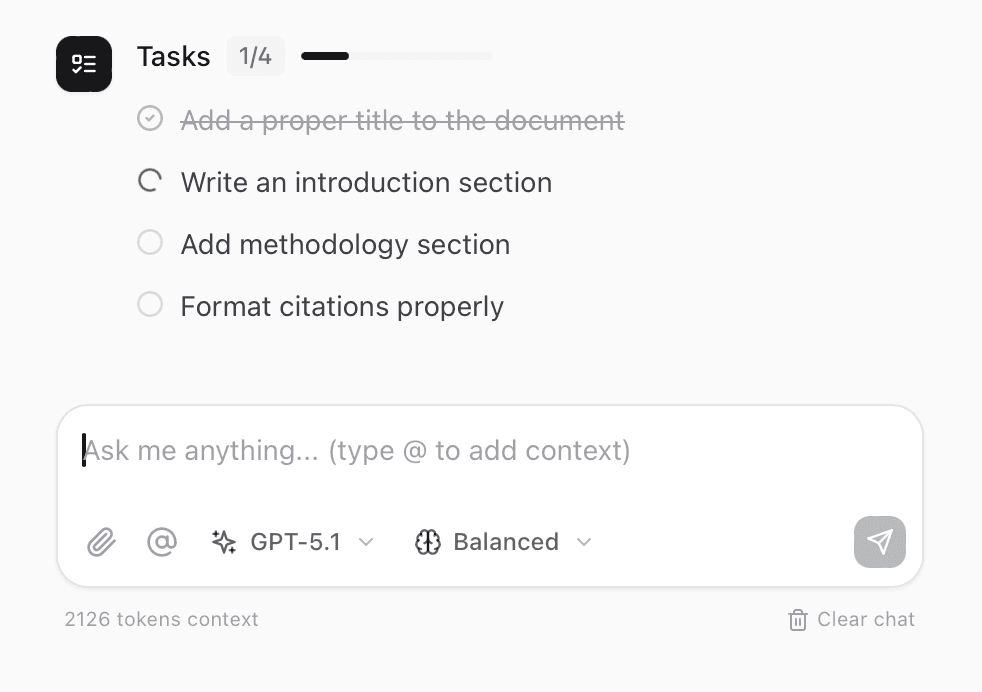This screenshot has height=692, width=982.
Task: Uncheck the completed document title task
Action: click(150, 118)
